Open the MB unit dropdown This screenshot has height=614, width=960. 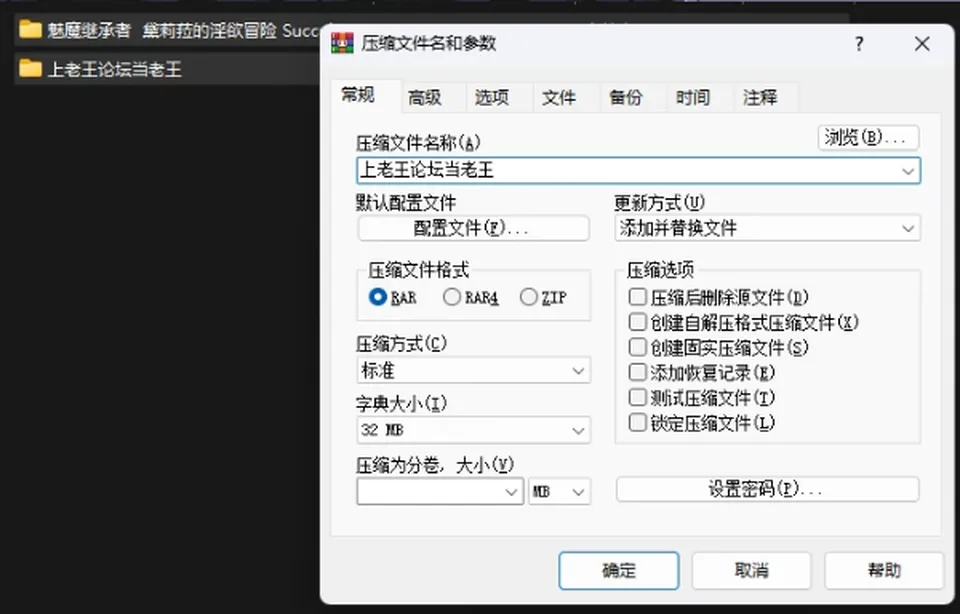point(560,492)
